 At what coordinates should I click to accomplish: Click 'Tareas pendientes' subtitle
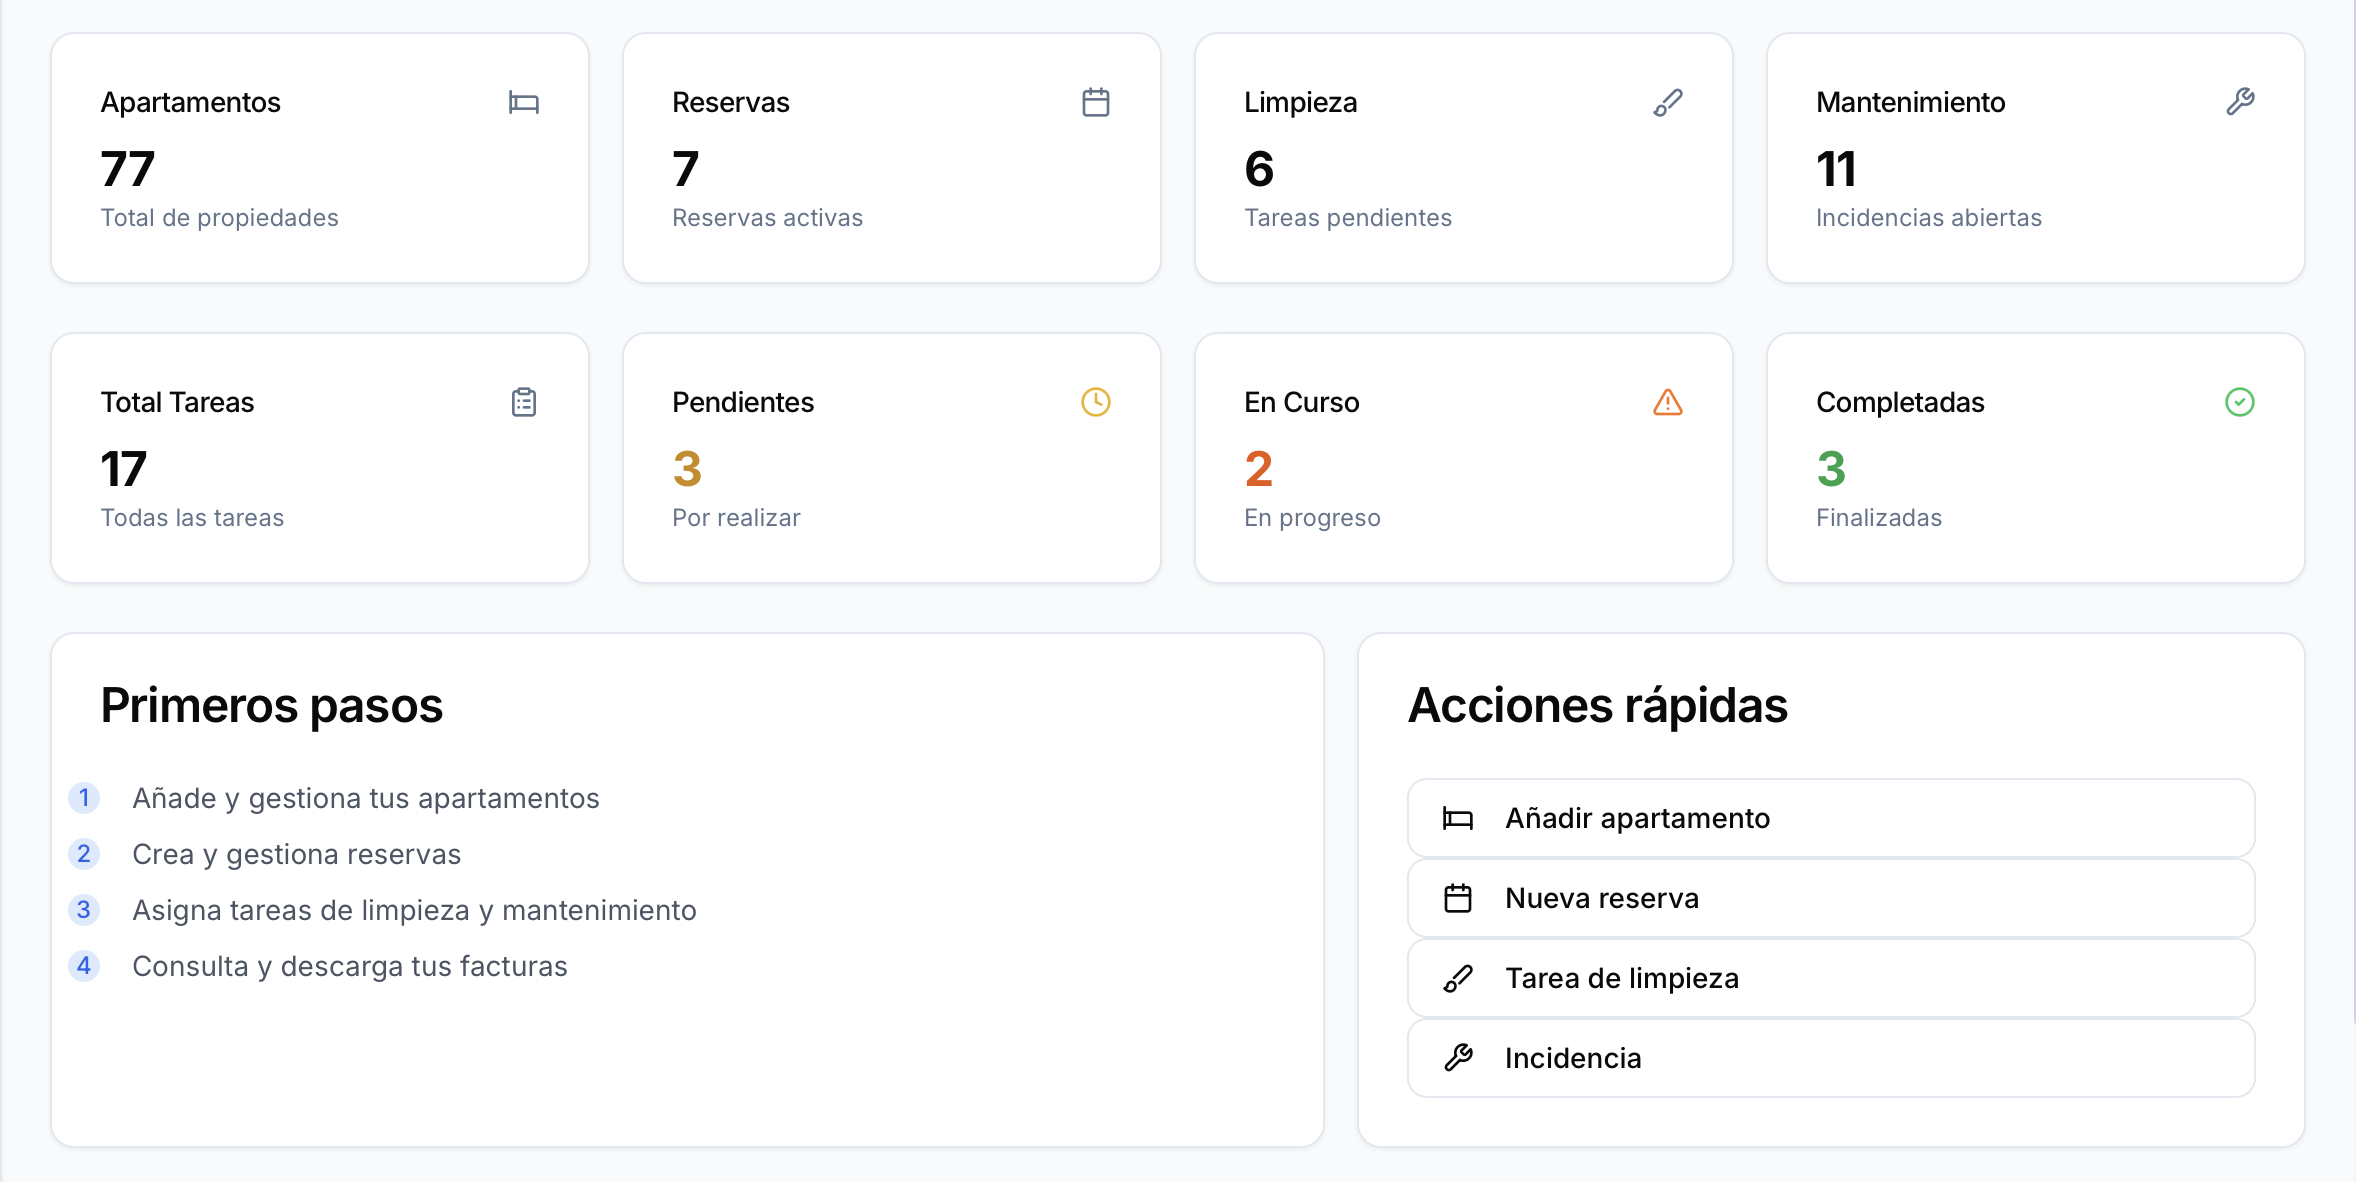[1348, 218]
